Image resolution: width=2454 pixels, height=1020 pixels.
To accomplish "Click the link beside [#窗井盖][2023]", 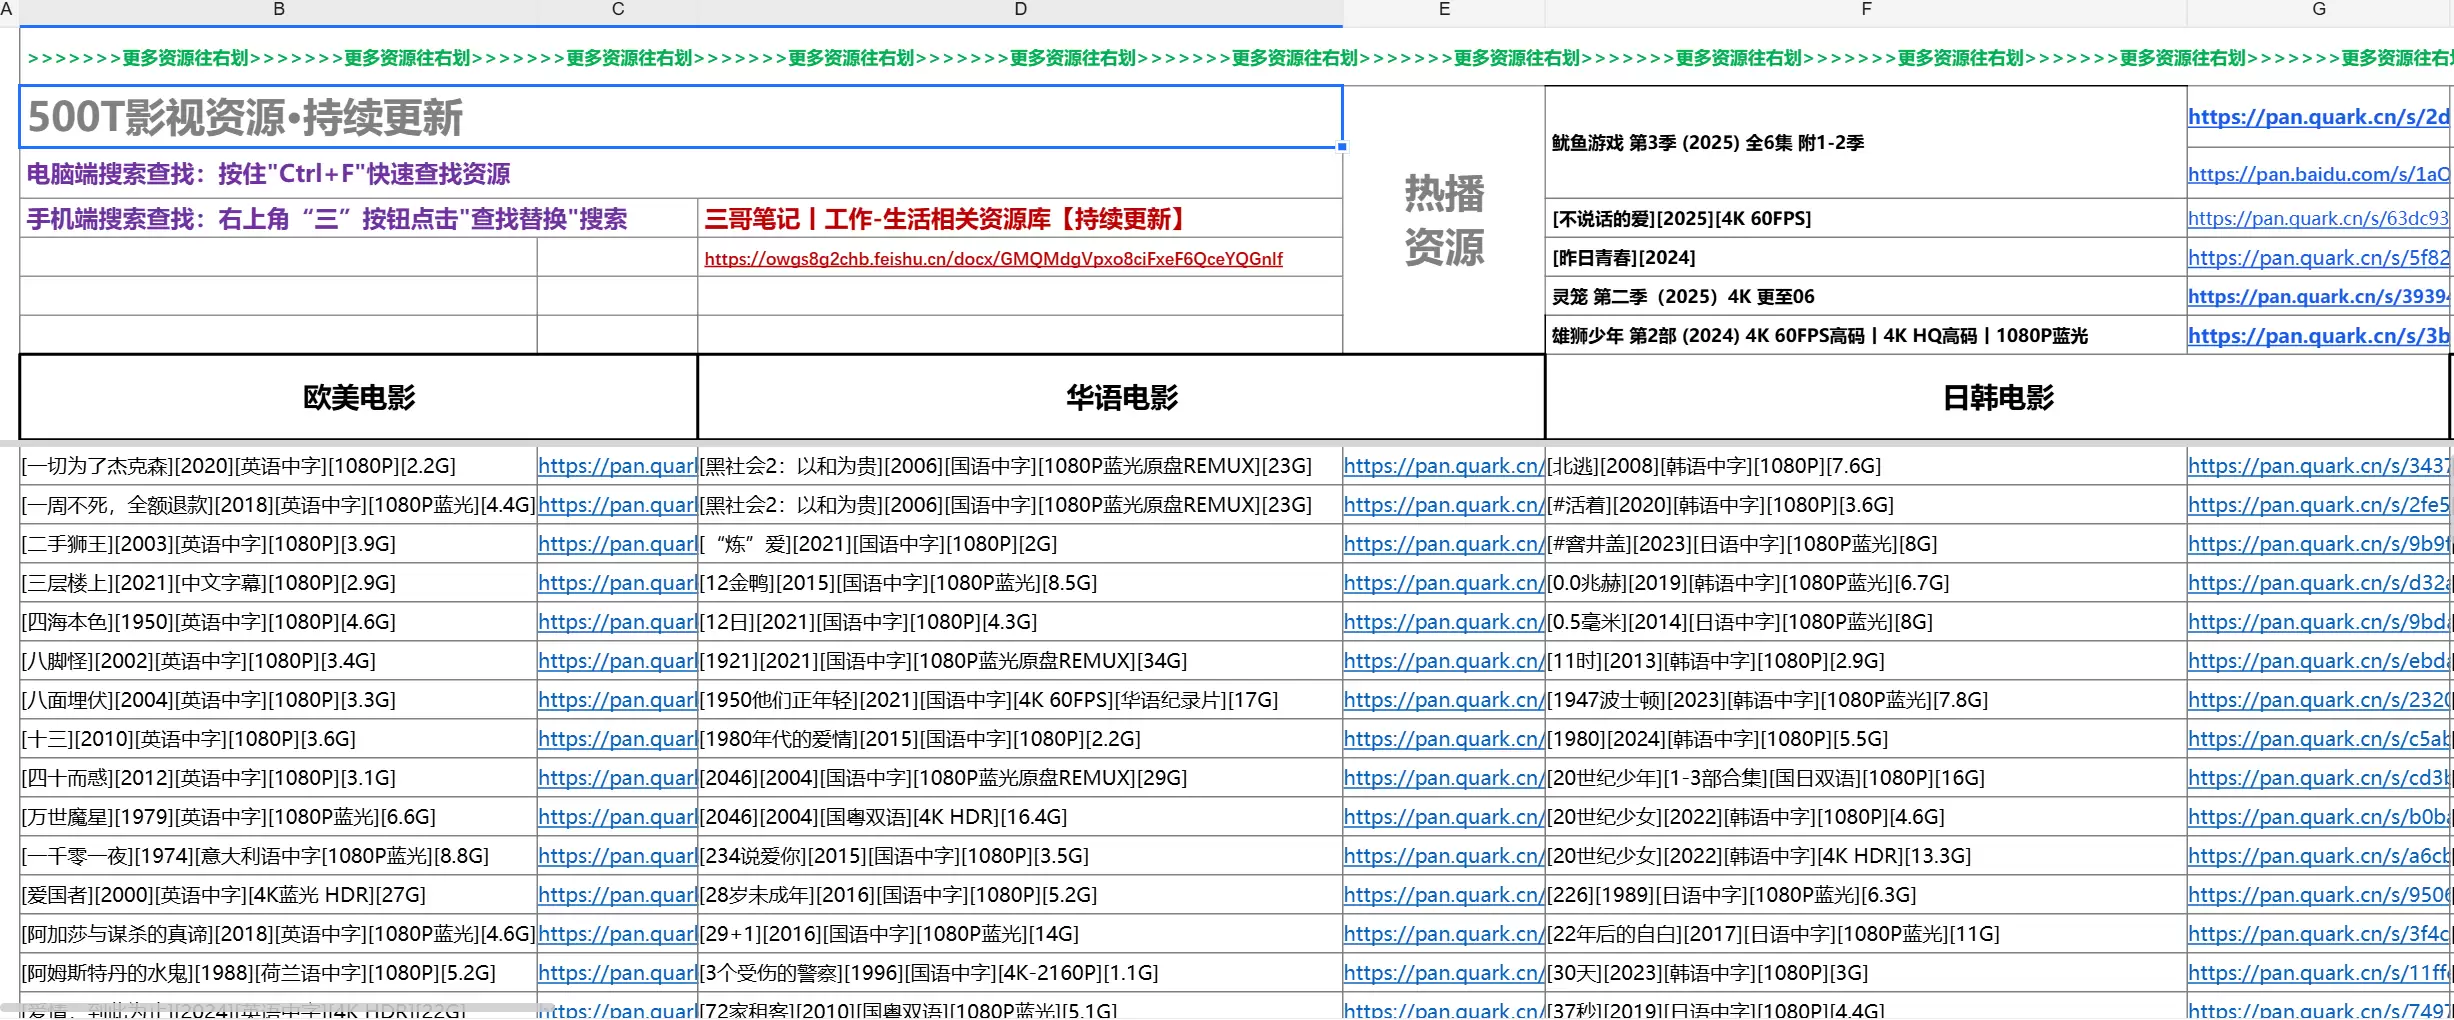I will point(2318,544).
